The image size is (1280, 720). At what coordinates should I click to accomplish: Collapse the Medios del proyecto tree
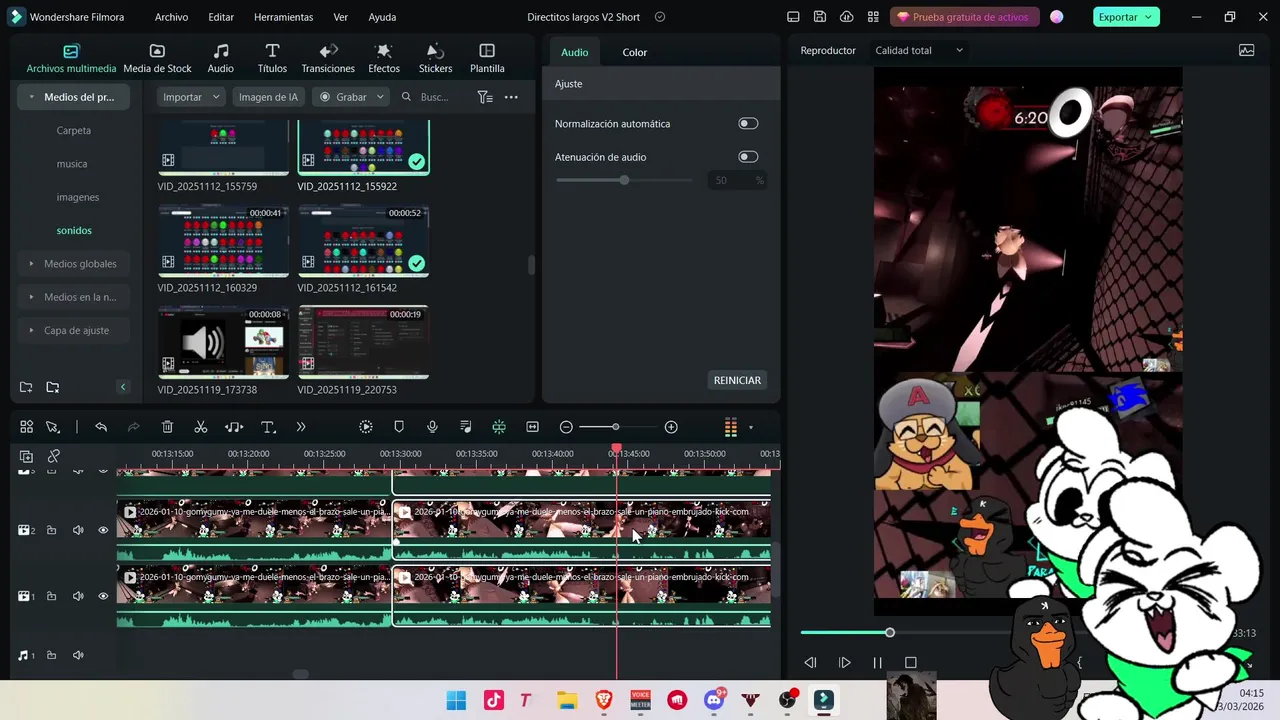(x=33, y=97)
